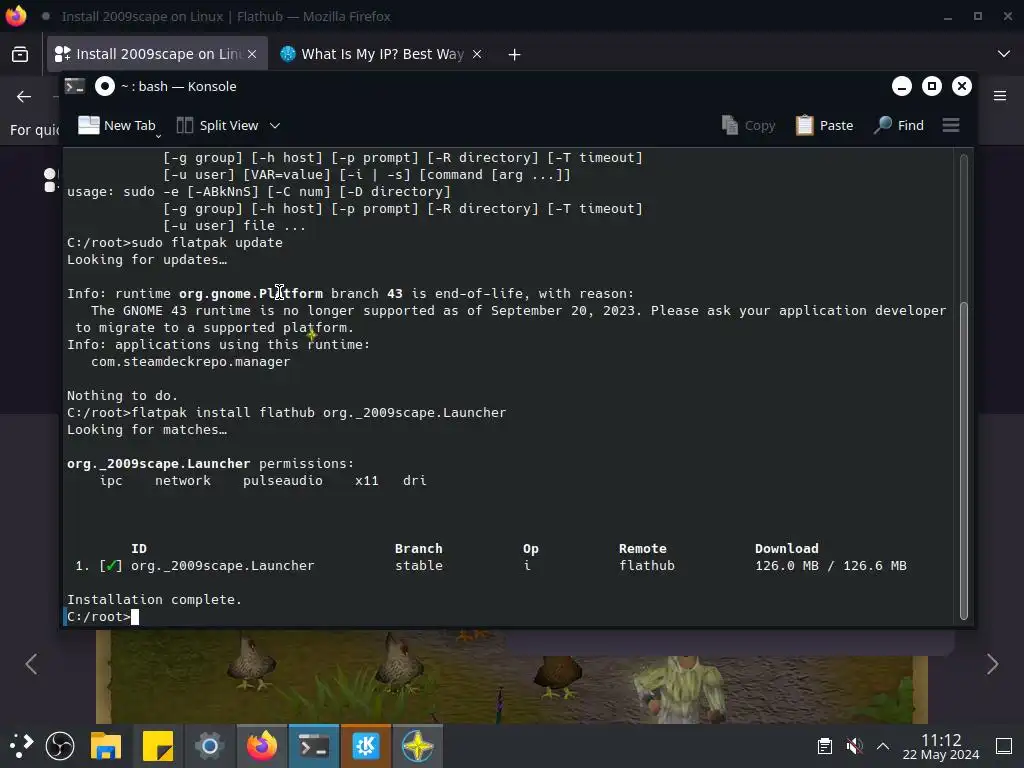
Task: Show previous screenshot in Flathub carousel
Action: tap(31, 664)
